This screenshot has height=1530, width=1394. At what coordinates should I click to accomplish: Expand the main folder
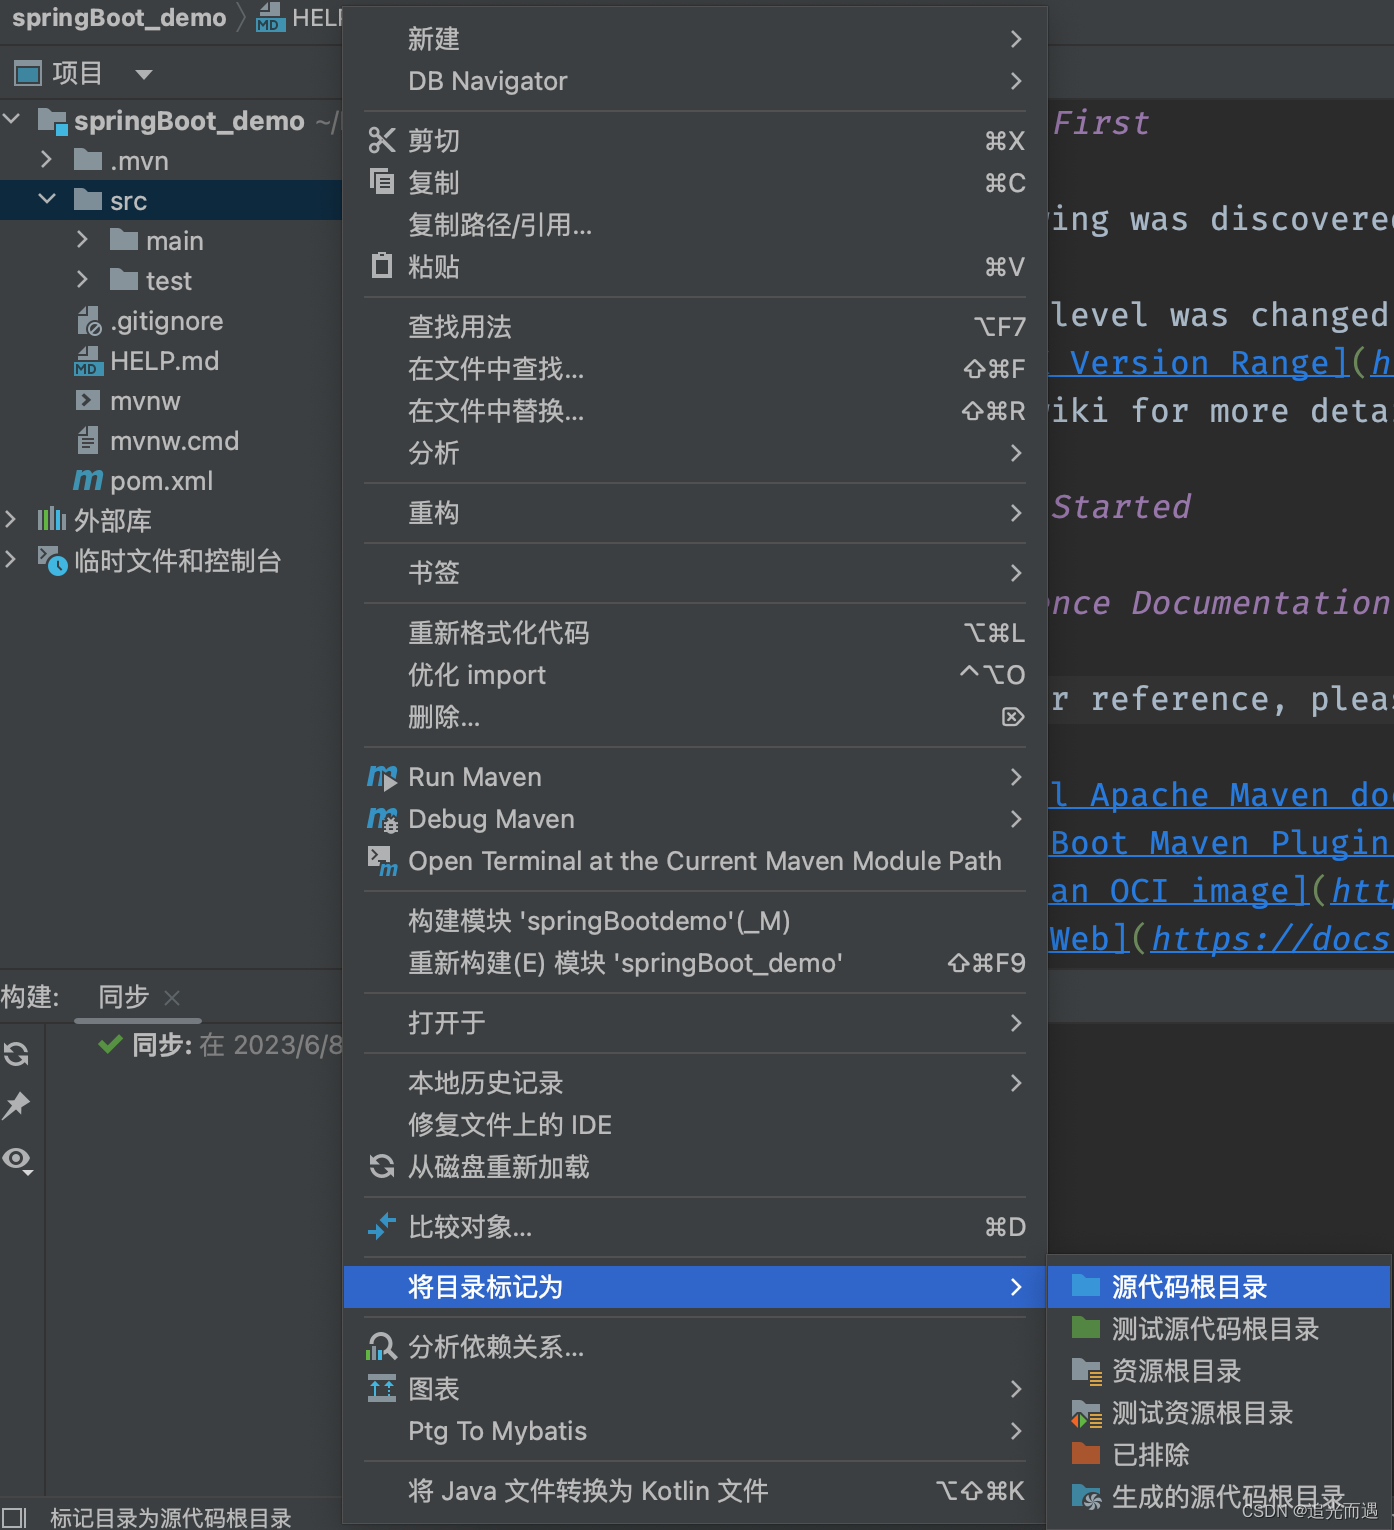coord(82,239)
